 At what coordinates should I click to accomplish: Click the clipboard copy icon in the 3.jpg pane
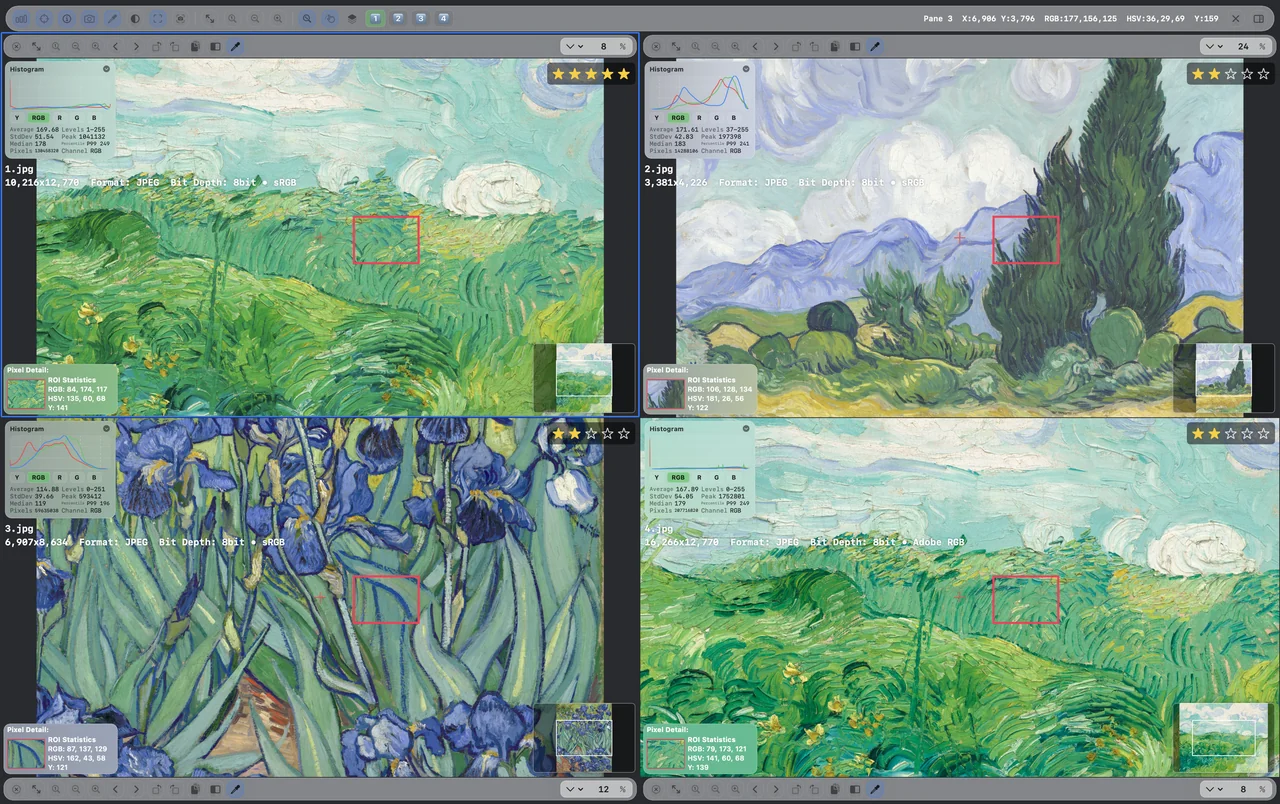196,789
